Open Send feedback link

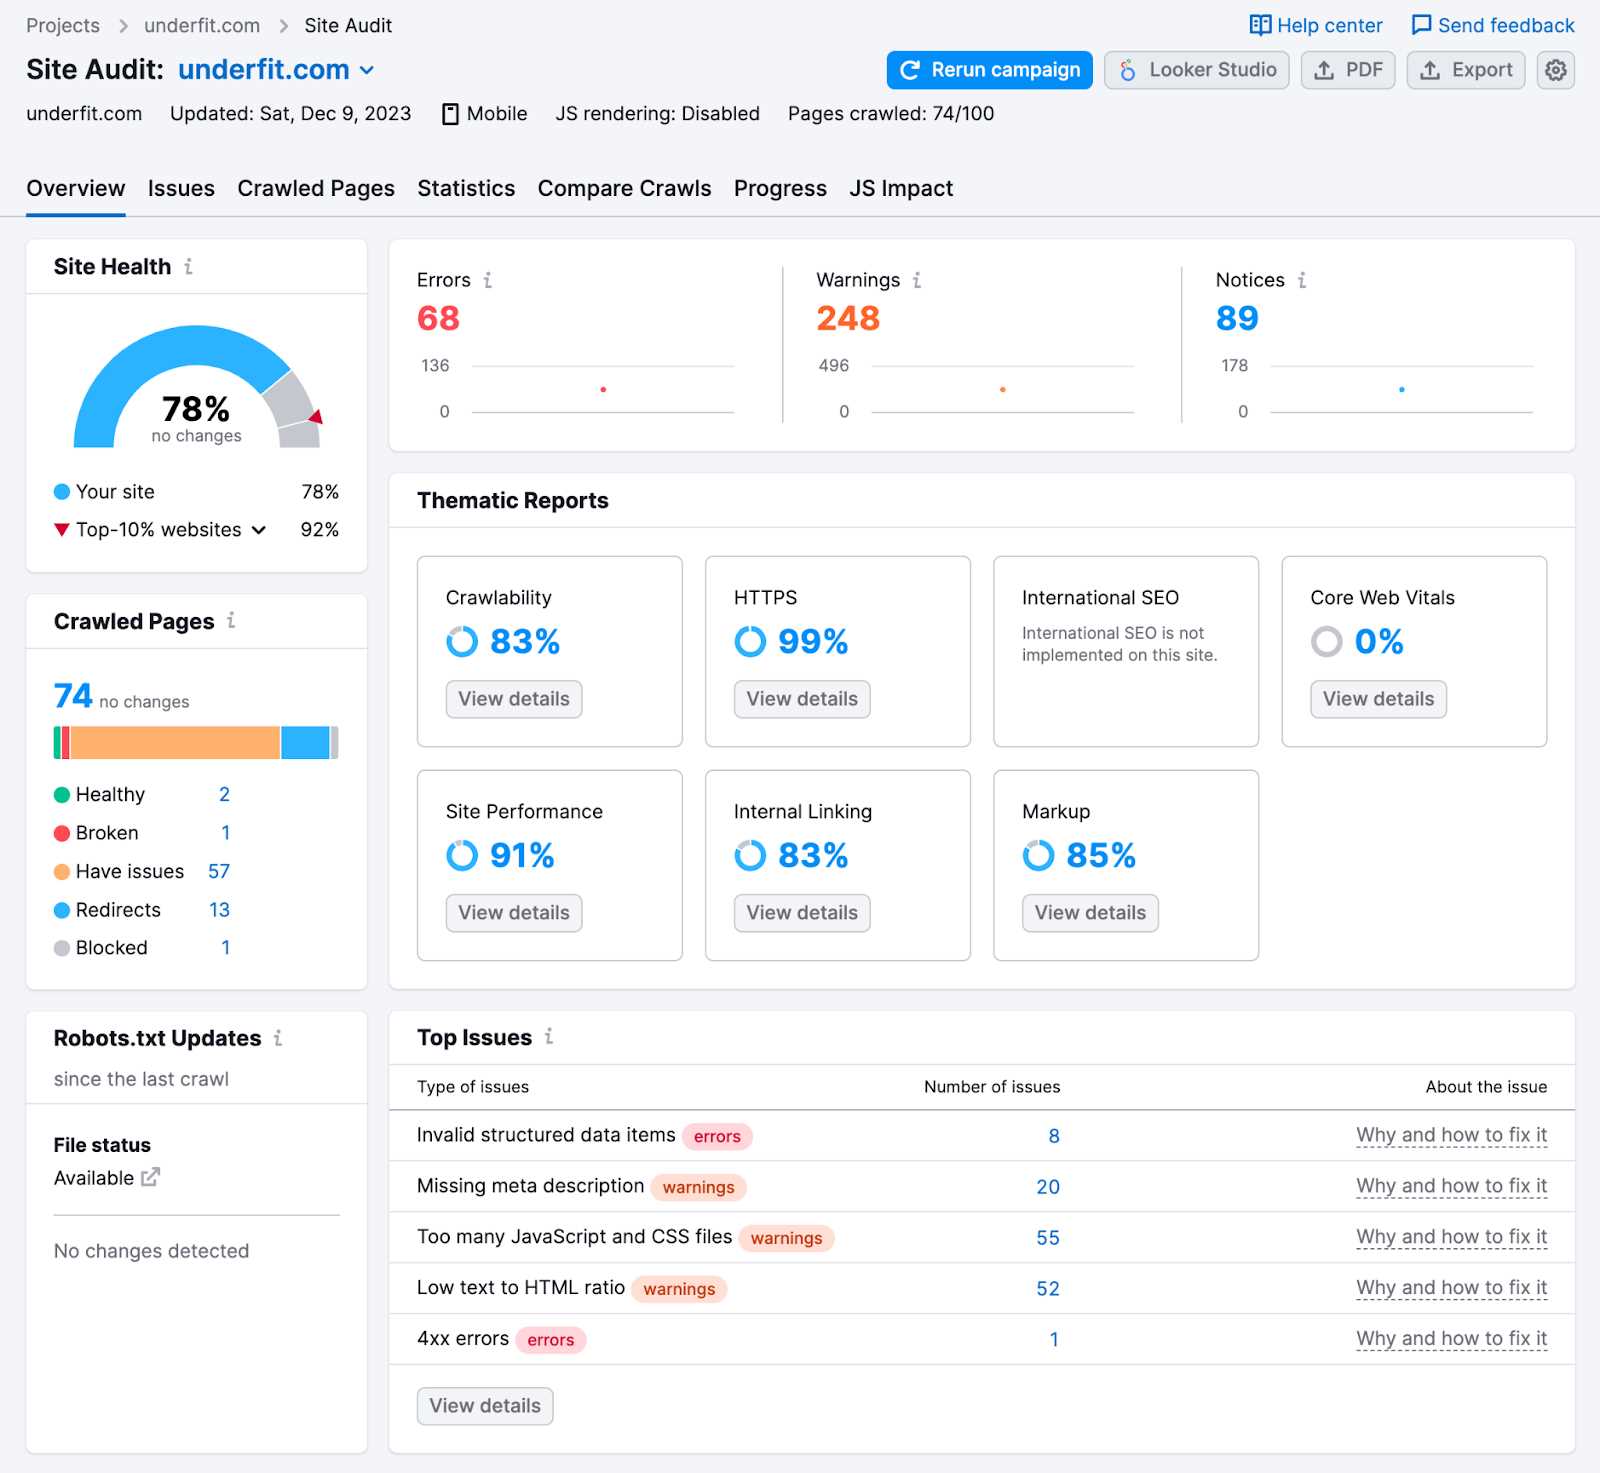1493,25
